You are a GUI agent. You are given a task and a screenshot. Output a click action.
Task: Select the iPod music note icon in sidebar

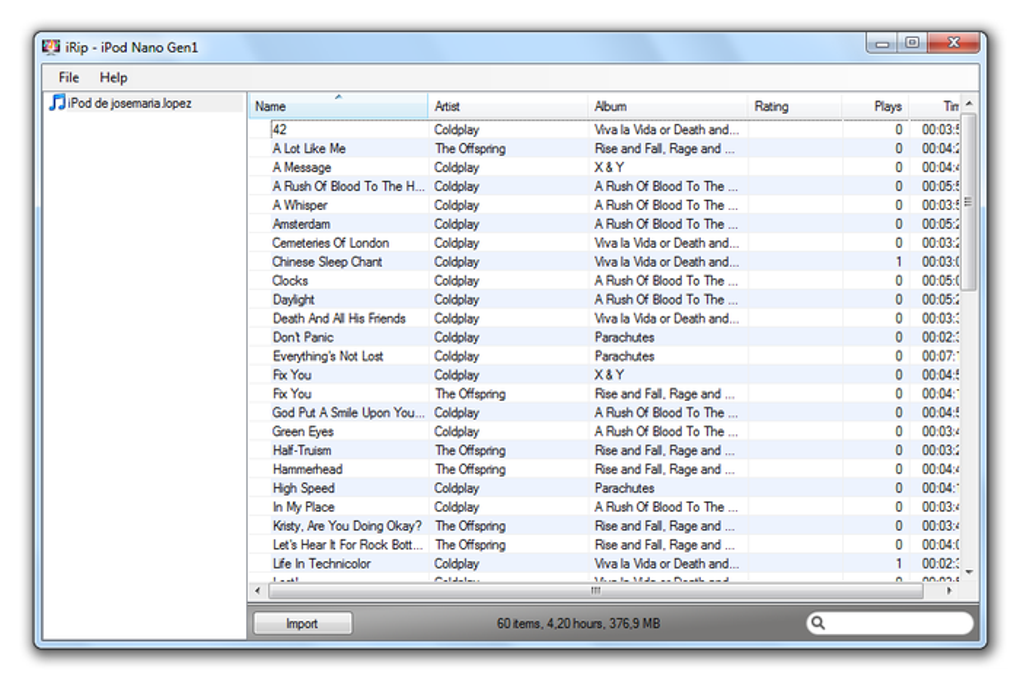(57, 102)
